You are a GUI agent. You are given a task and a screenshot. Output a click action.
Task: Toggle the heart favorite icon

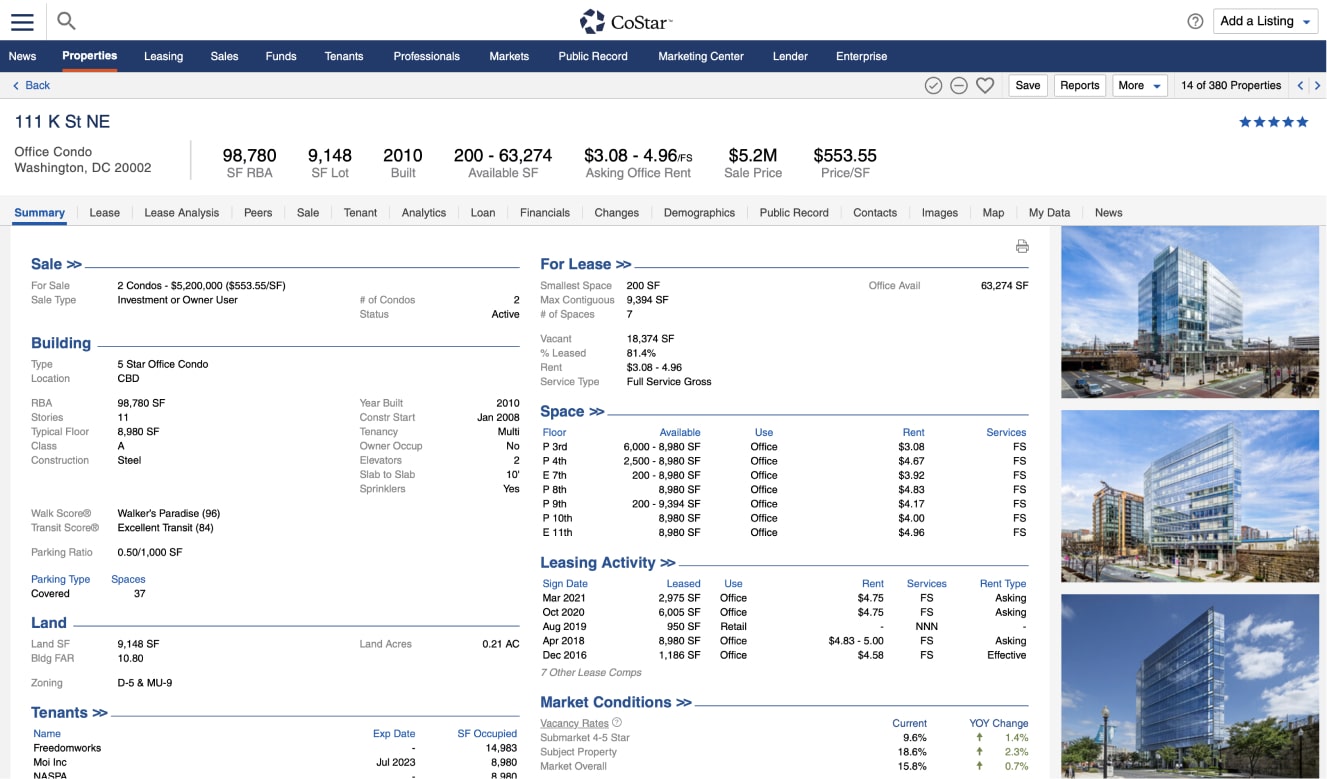[x=985, y=86]
